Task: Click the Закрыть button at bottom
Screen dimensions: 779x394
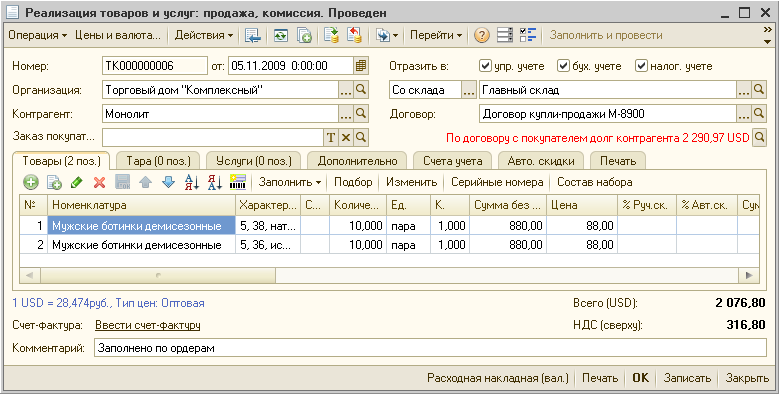Action: click(747, 378)
